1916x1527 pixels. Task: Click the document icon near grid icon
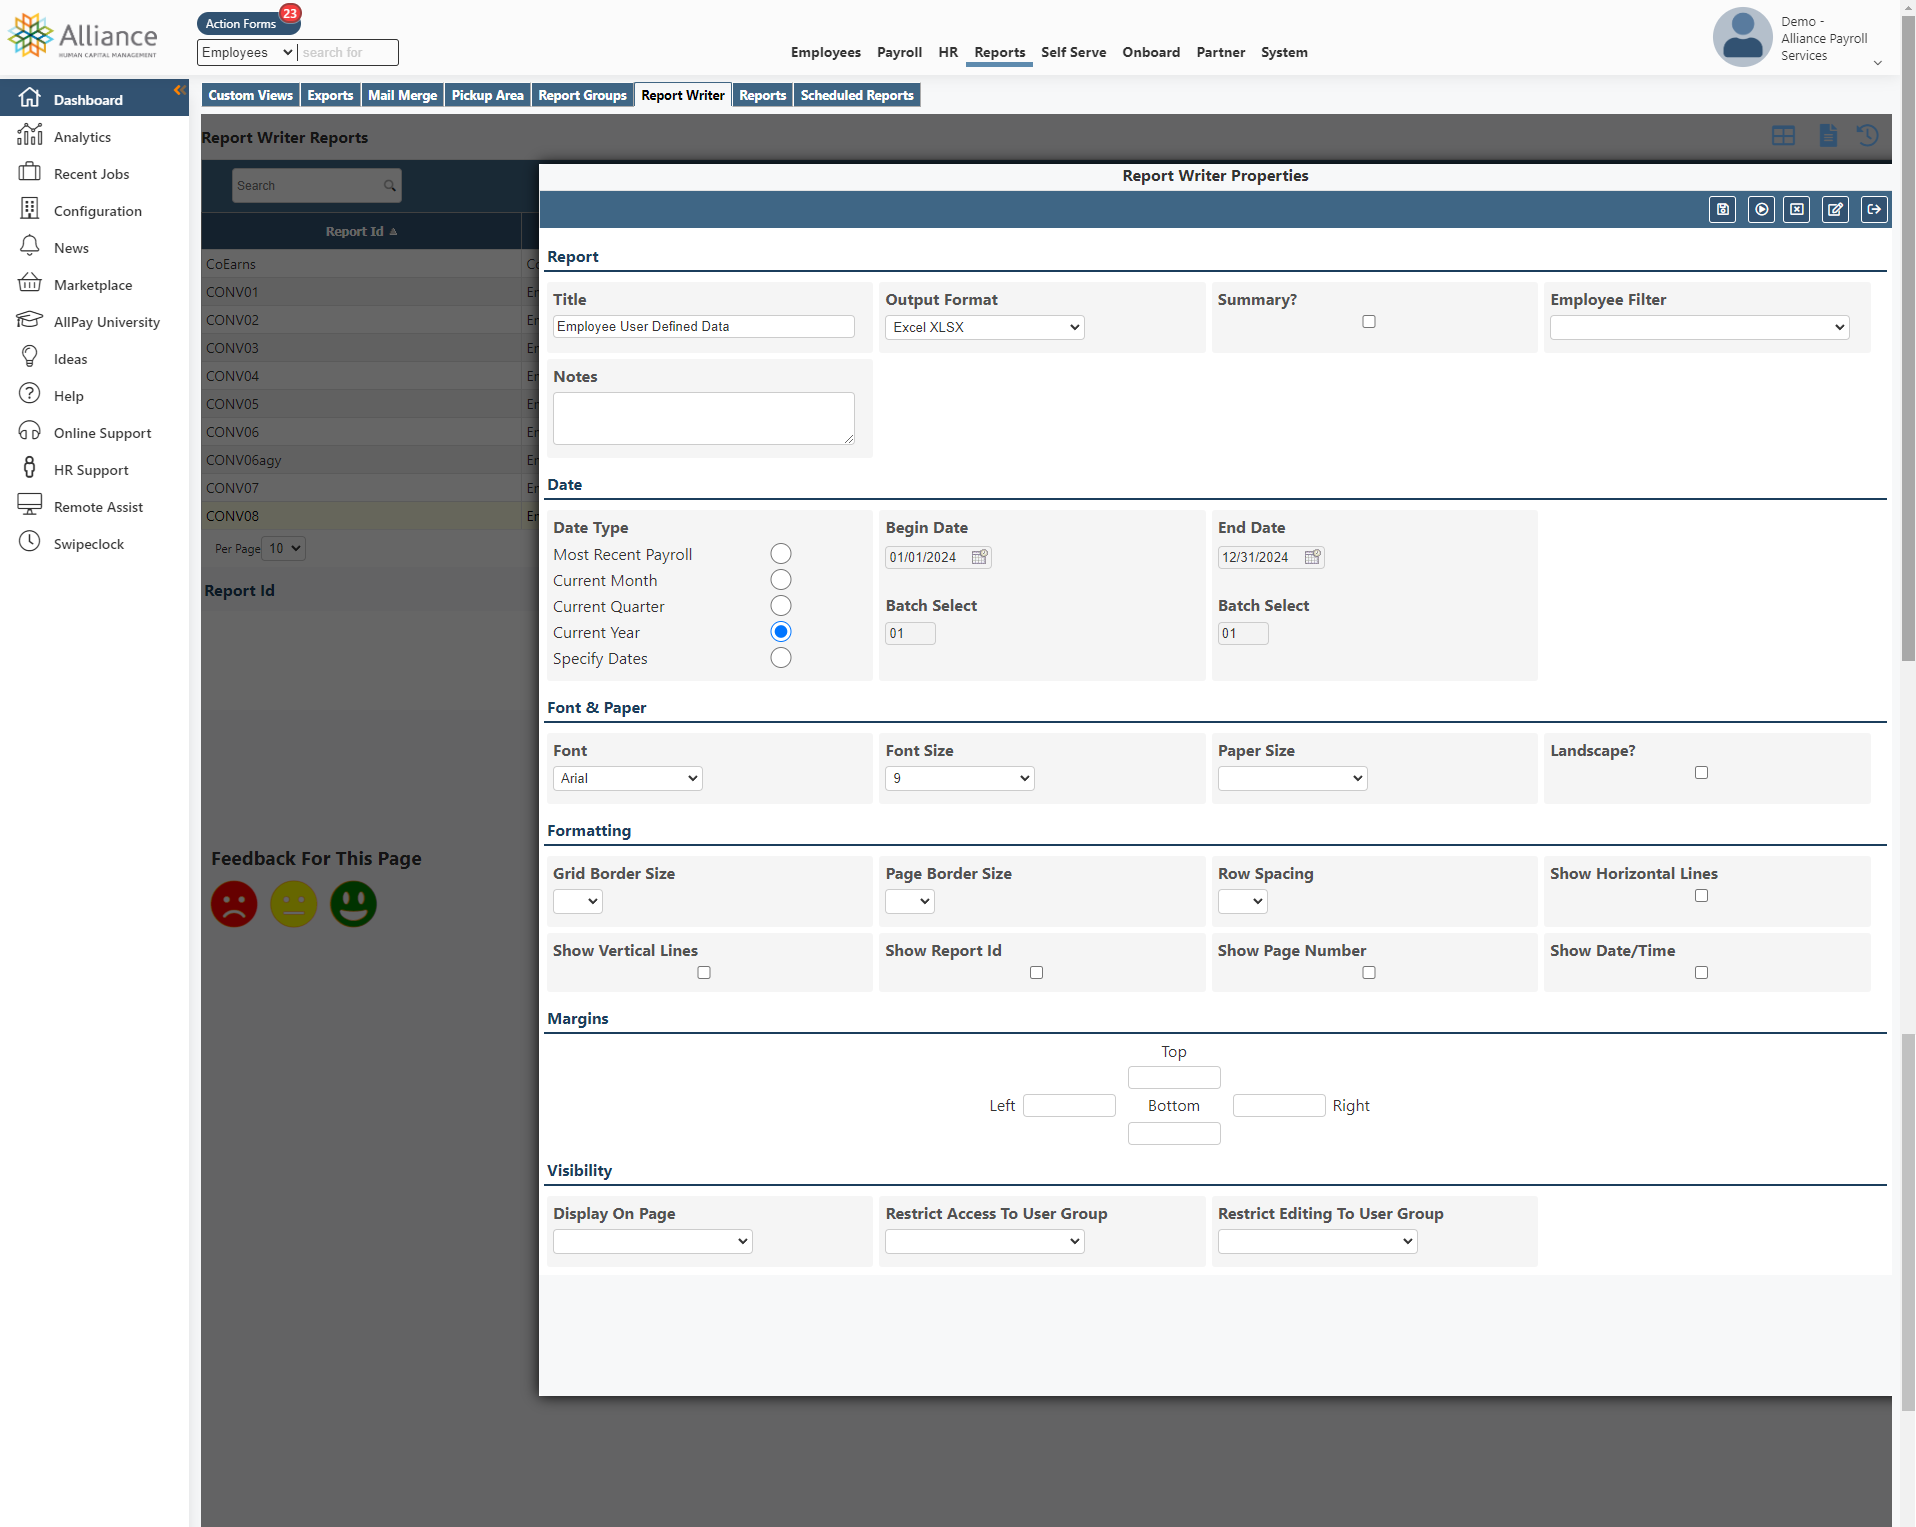point(1828,136)
